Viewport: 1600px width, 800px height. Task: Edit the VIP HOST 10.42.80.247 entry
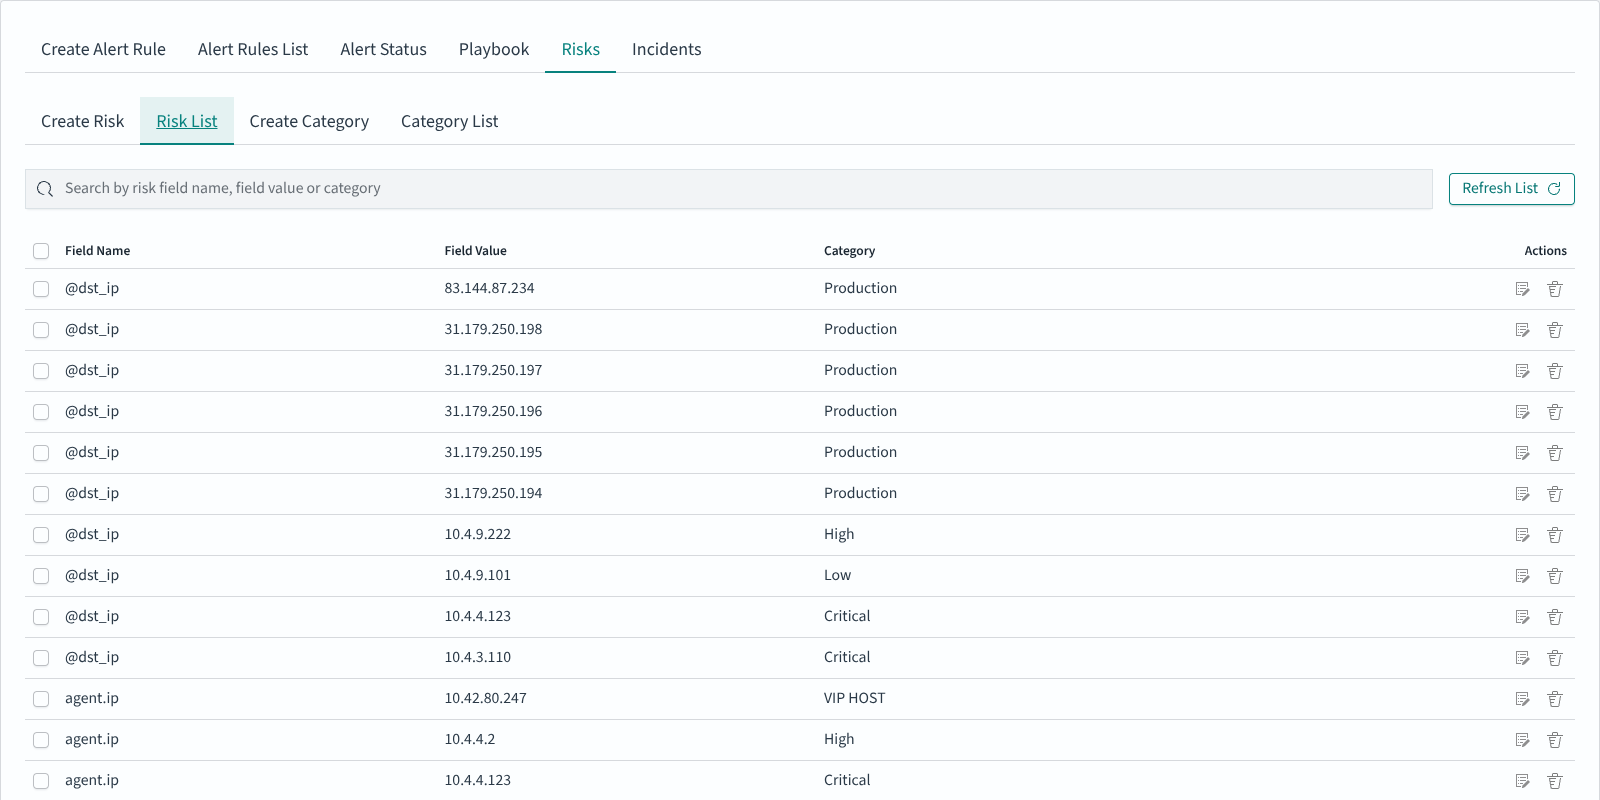1522,699
